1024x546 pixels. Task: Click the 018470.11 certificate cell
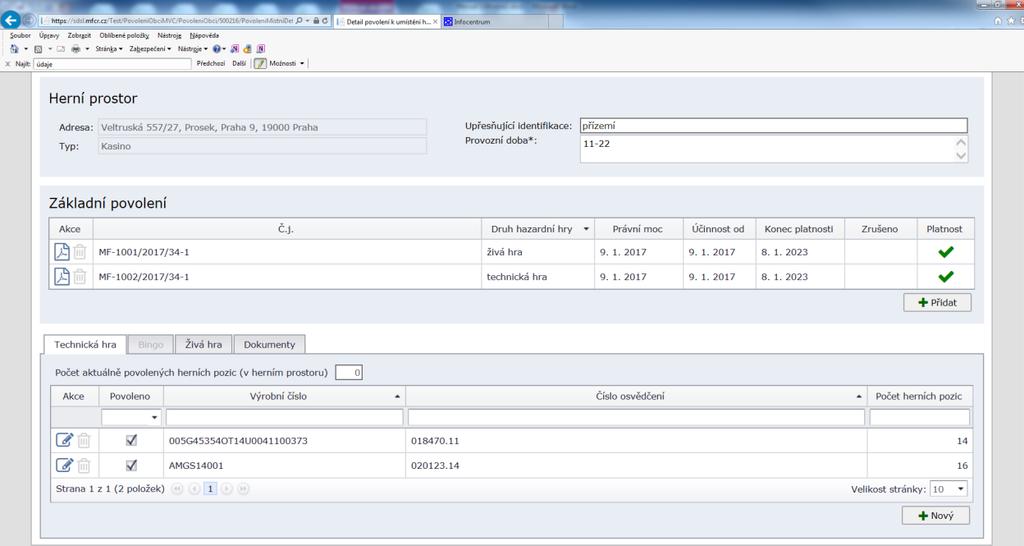[636, 441]
